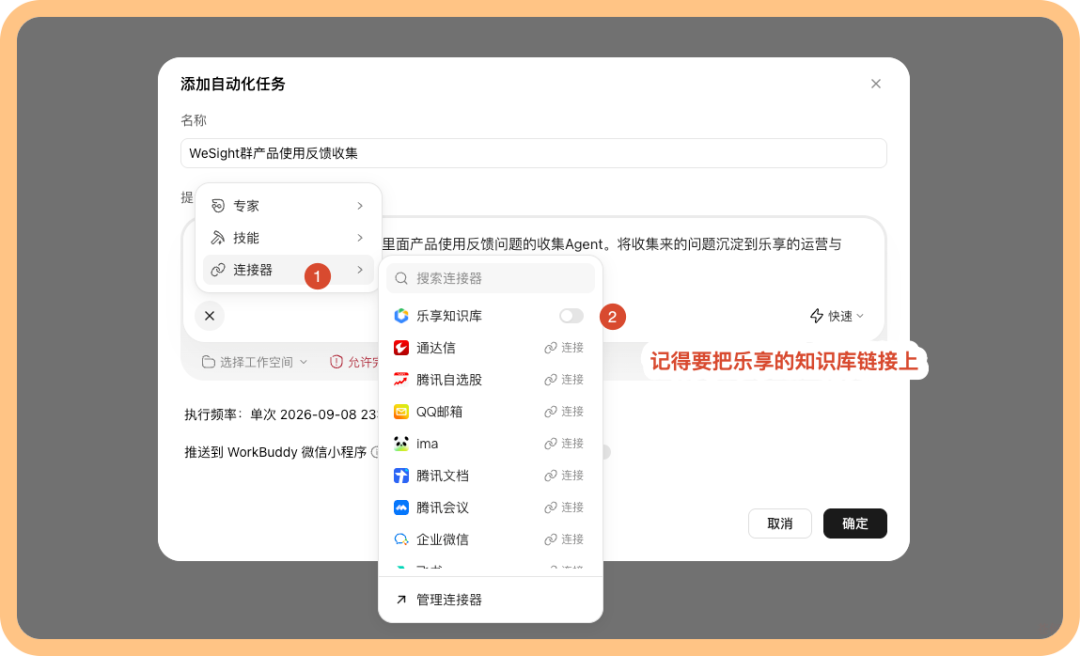Viewport: 1080px width, 656px height.
Task: Expand the 专家 submenu chevron
Action: (x=360, y=205)
